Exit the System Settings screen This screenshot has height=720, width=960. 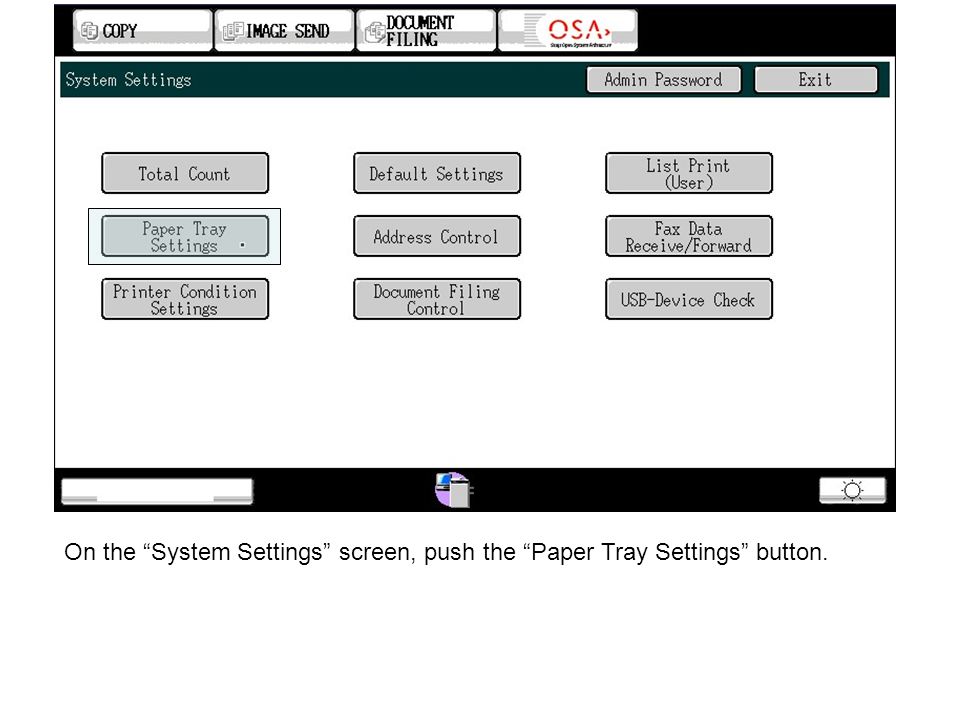tap(816, 80)
